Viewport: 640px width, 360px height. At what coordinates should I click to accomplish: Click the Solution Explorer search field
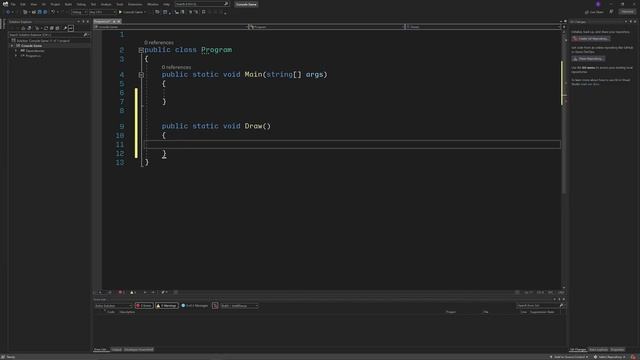[48, 35]
